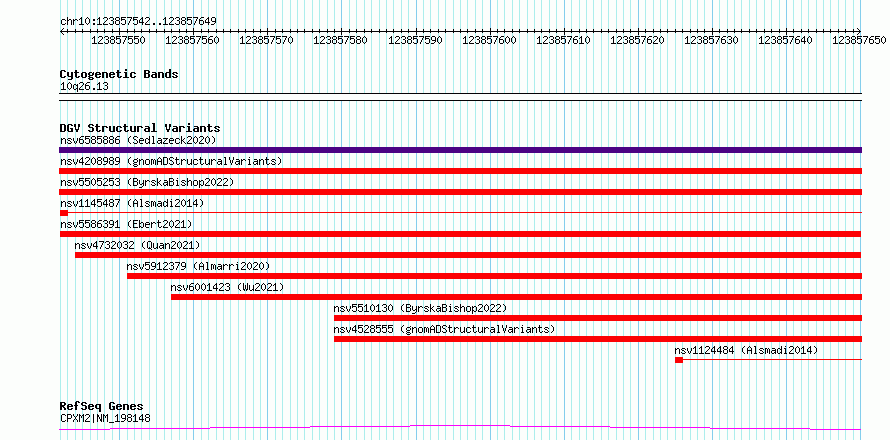
Task: Select variant label nsv1124484 (Alsmadi2014)
Action: pyautogui.click(x=746, y=350)
